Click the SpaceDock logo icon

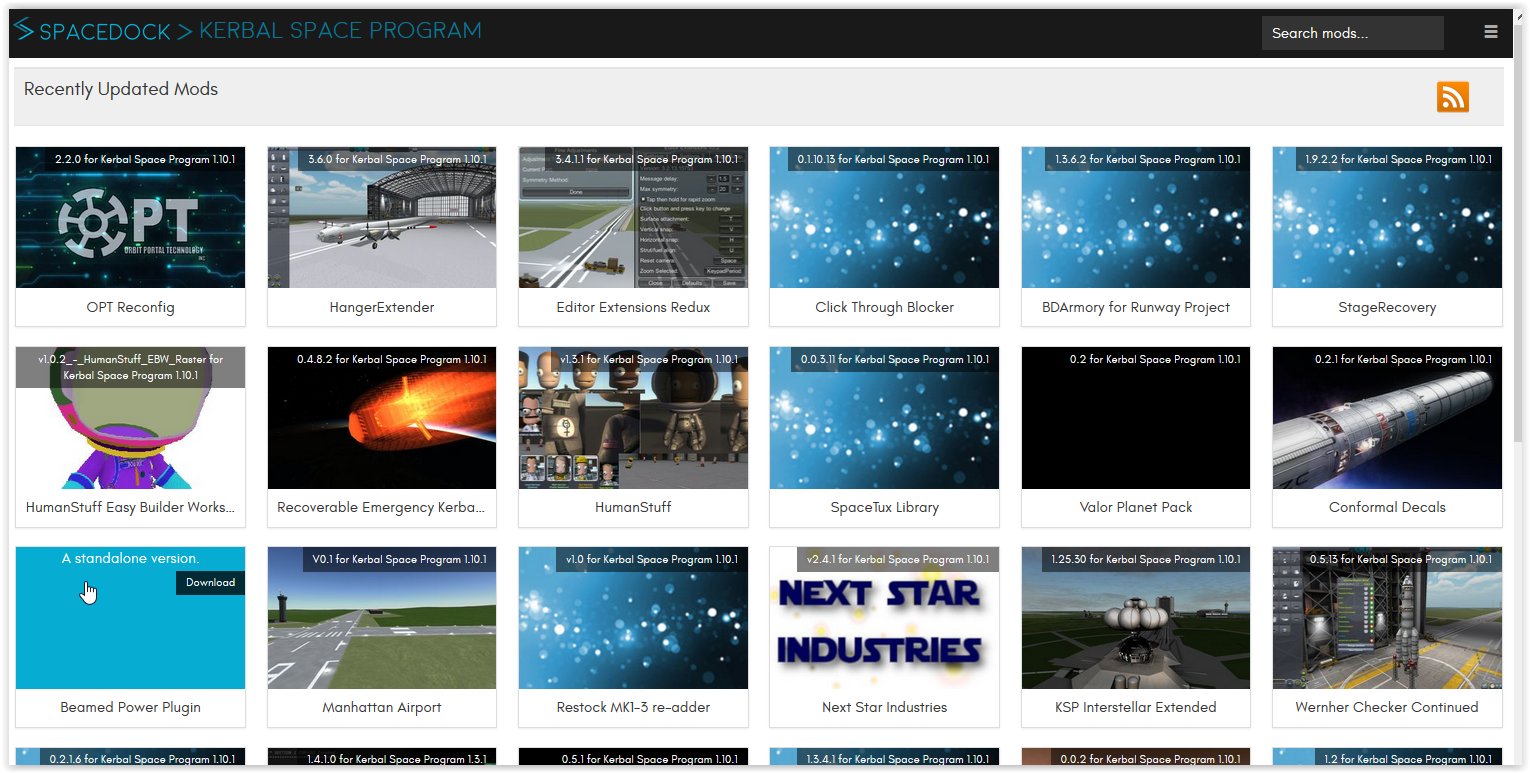[24, 31]
